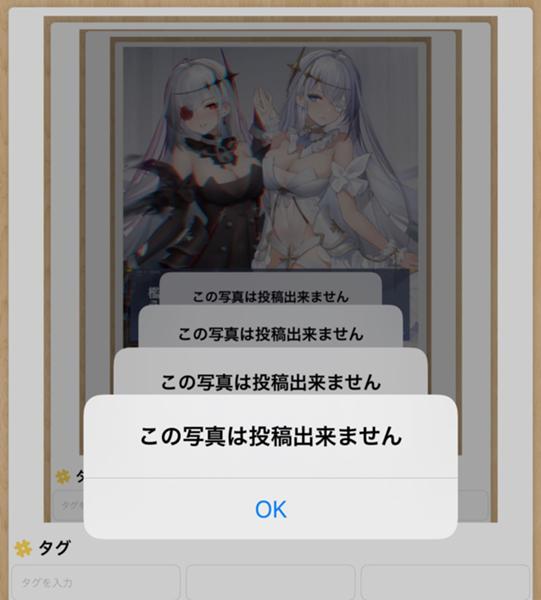Click the red eye patch on the dark-dressed character
The width and height of the screenshot is (541, 600).
click(x=186, y=112)
